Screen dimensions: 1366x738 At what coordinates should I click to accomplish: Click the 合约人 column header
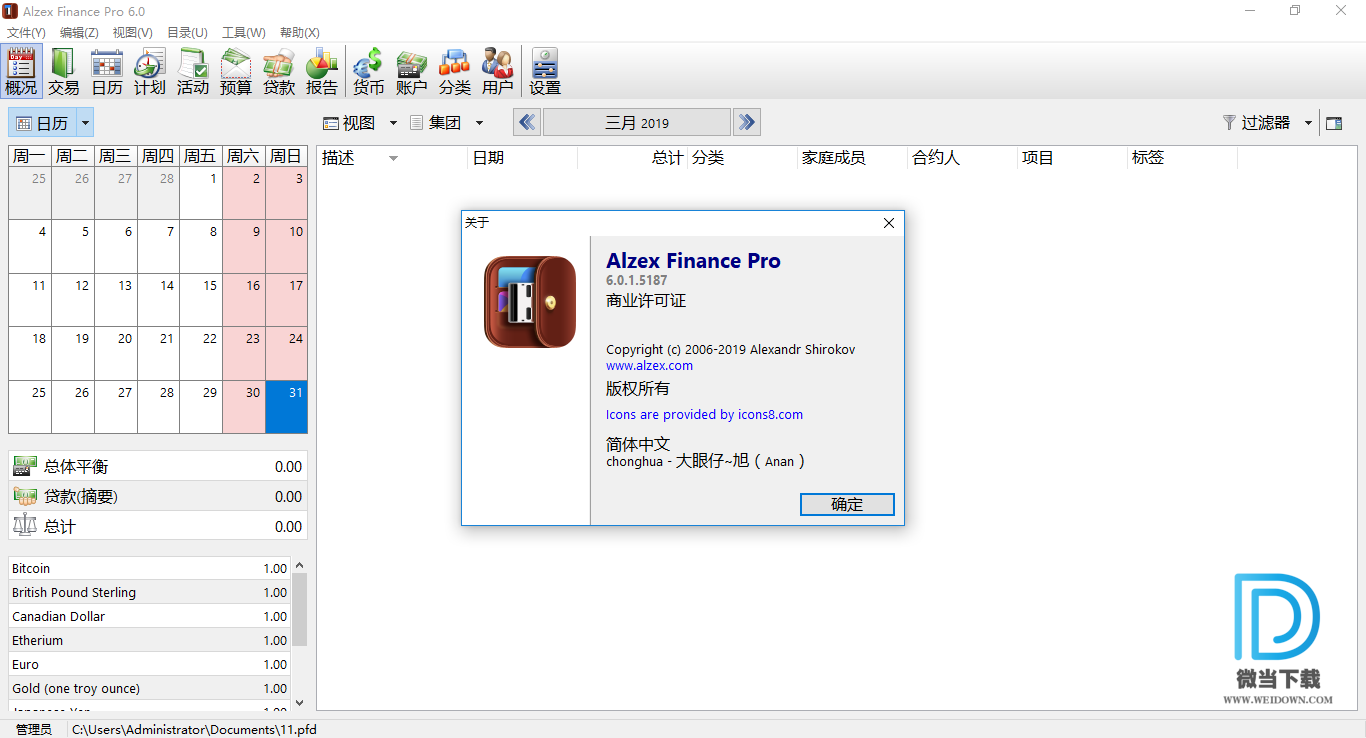coord(962,158)
